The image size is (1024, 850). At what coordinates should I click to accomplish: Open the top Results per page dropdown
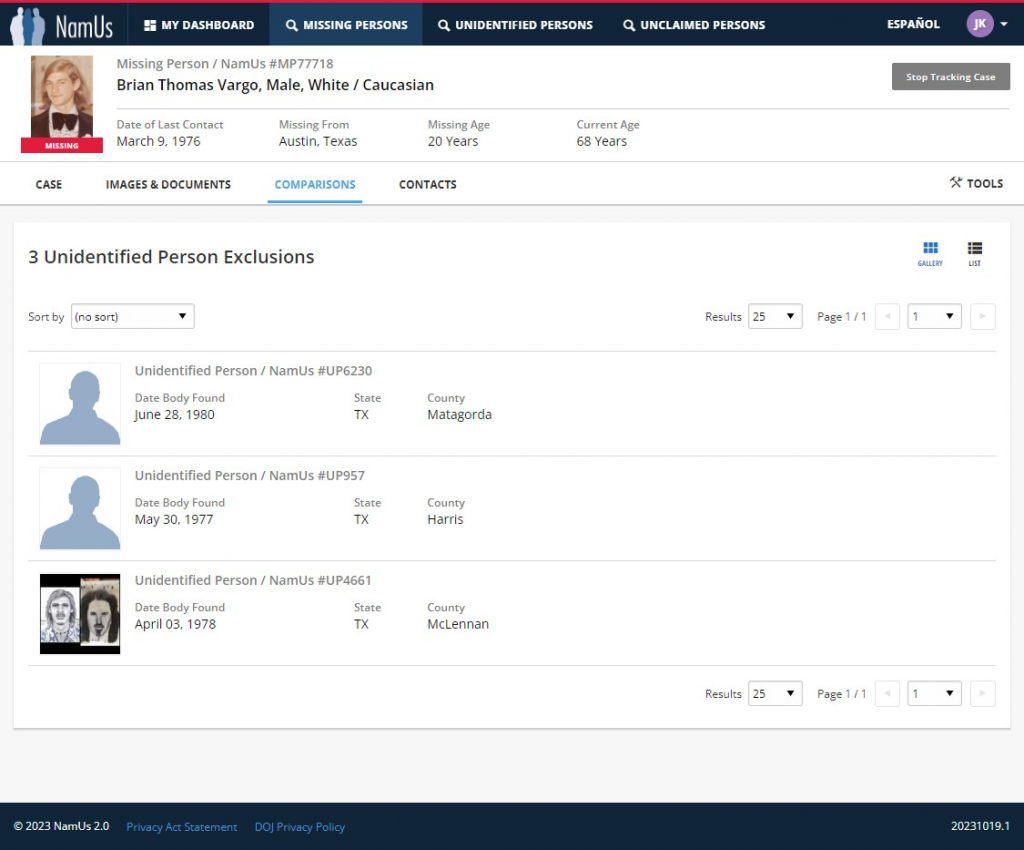tap(775, 317)
